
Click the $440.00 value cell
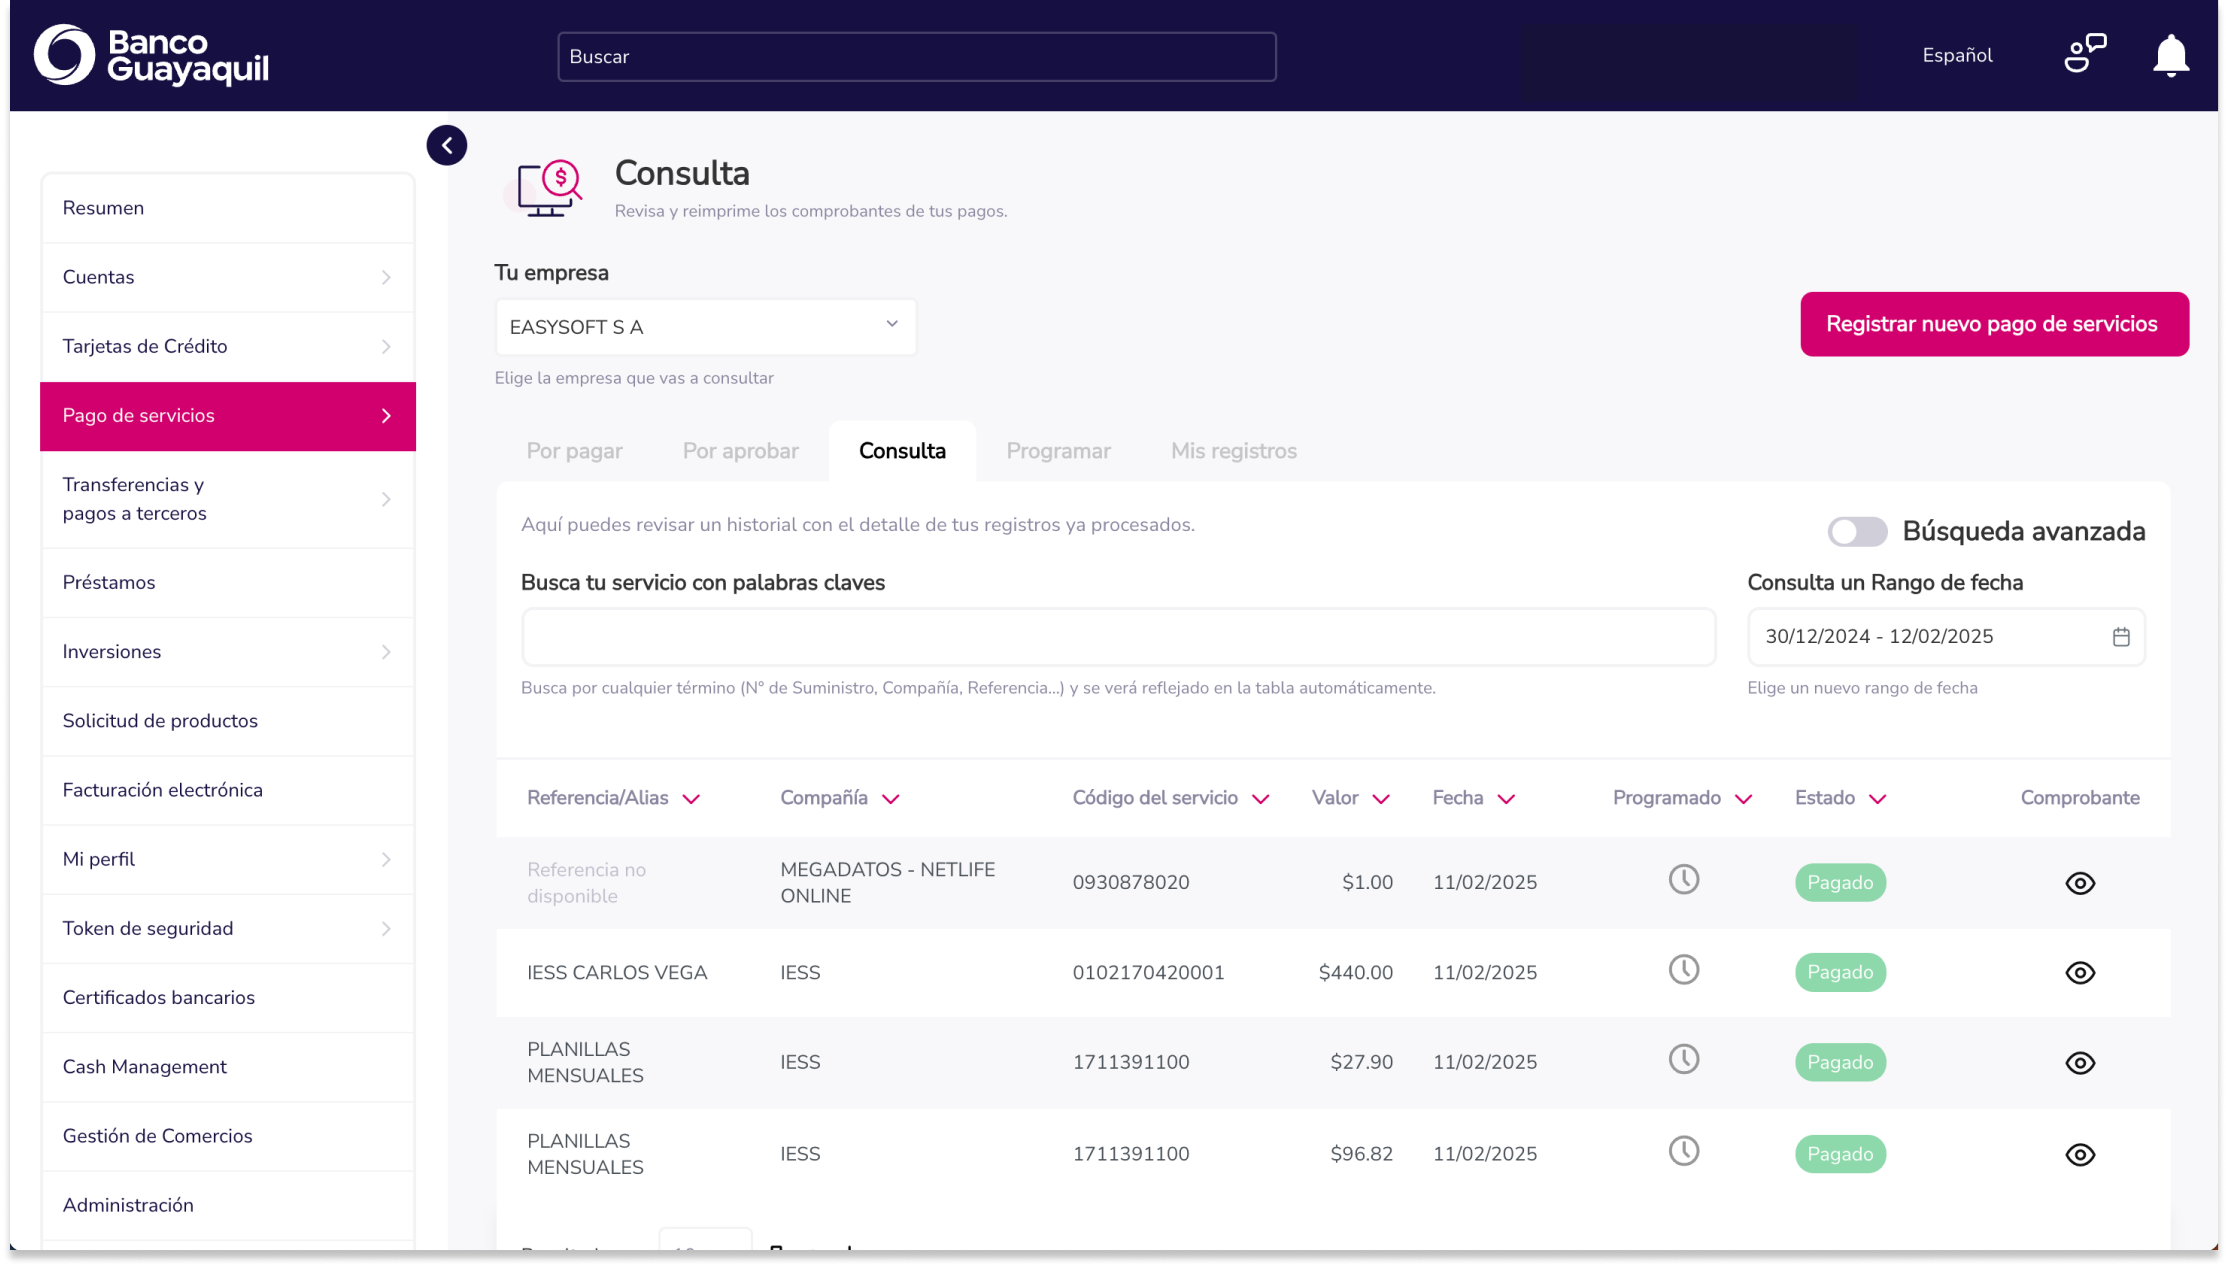click(x=1355, y=972)
